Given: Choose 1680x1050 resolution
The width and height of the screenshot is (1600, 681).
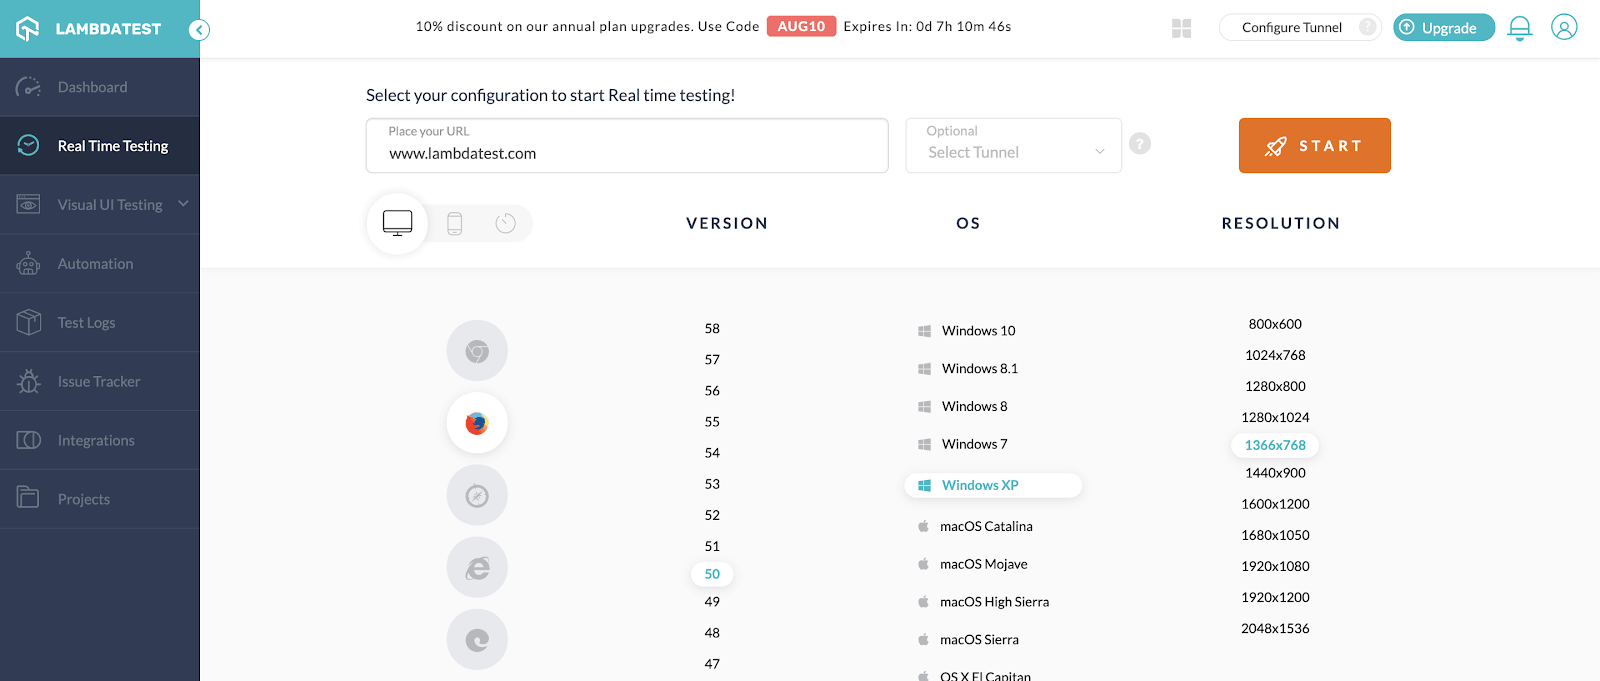Looking at the screenshot, I should click(1275, 536).
